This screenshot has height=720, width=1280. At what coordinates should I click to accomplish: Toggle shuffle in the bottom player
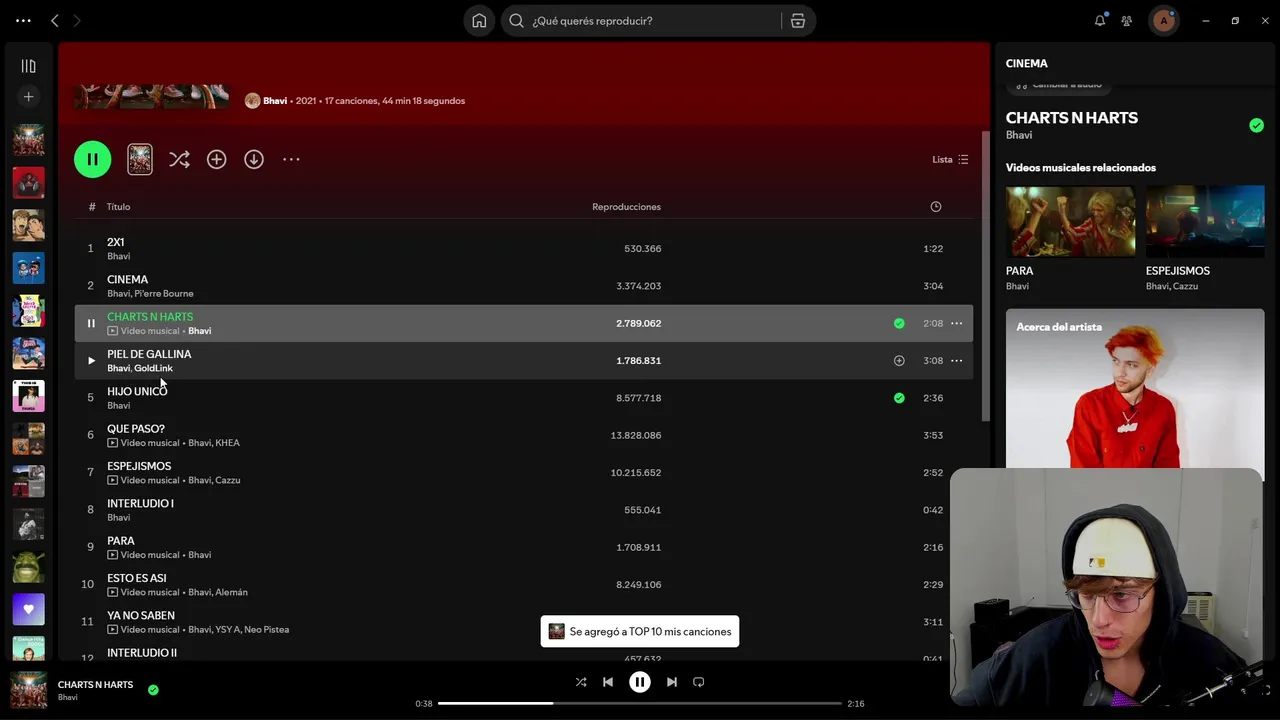[x=581, y=682]
